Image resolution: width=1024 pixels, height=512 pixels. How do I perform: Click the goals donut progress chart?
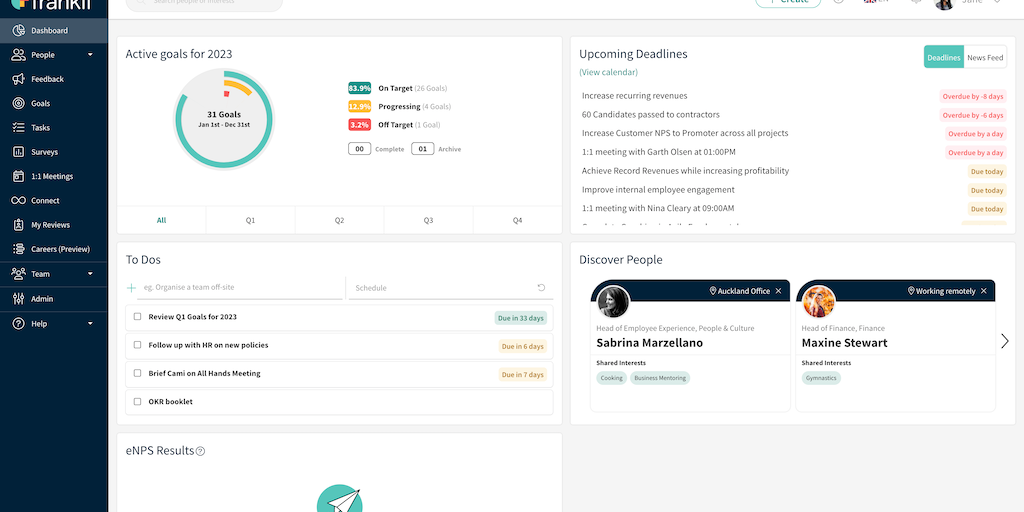coord(224,119)
